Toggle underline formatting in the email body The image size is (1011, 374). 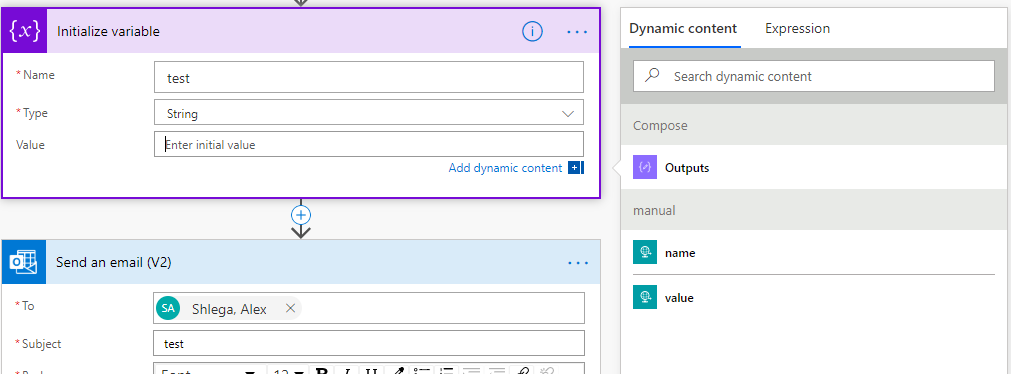[371, 371]
